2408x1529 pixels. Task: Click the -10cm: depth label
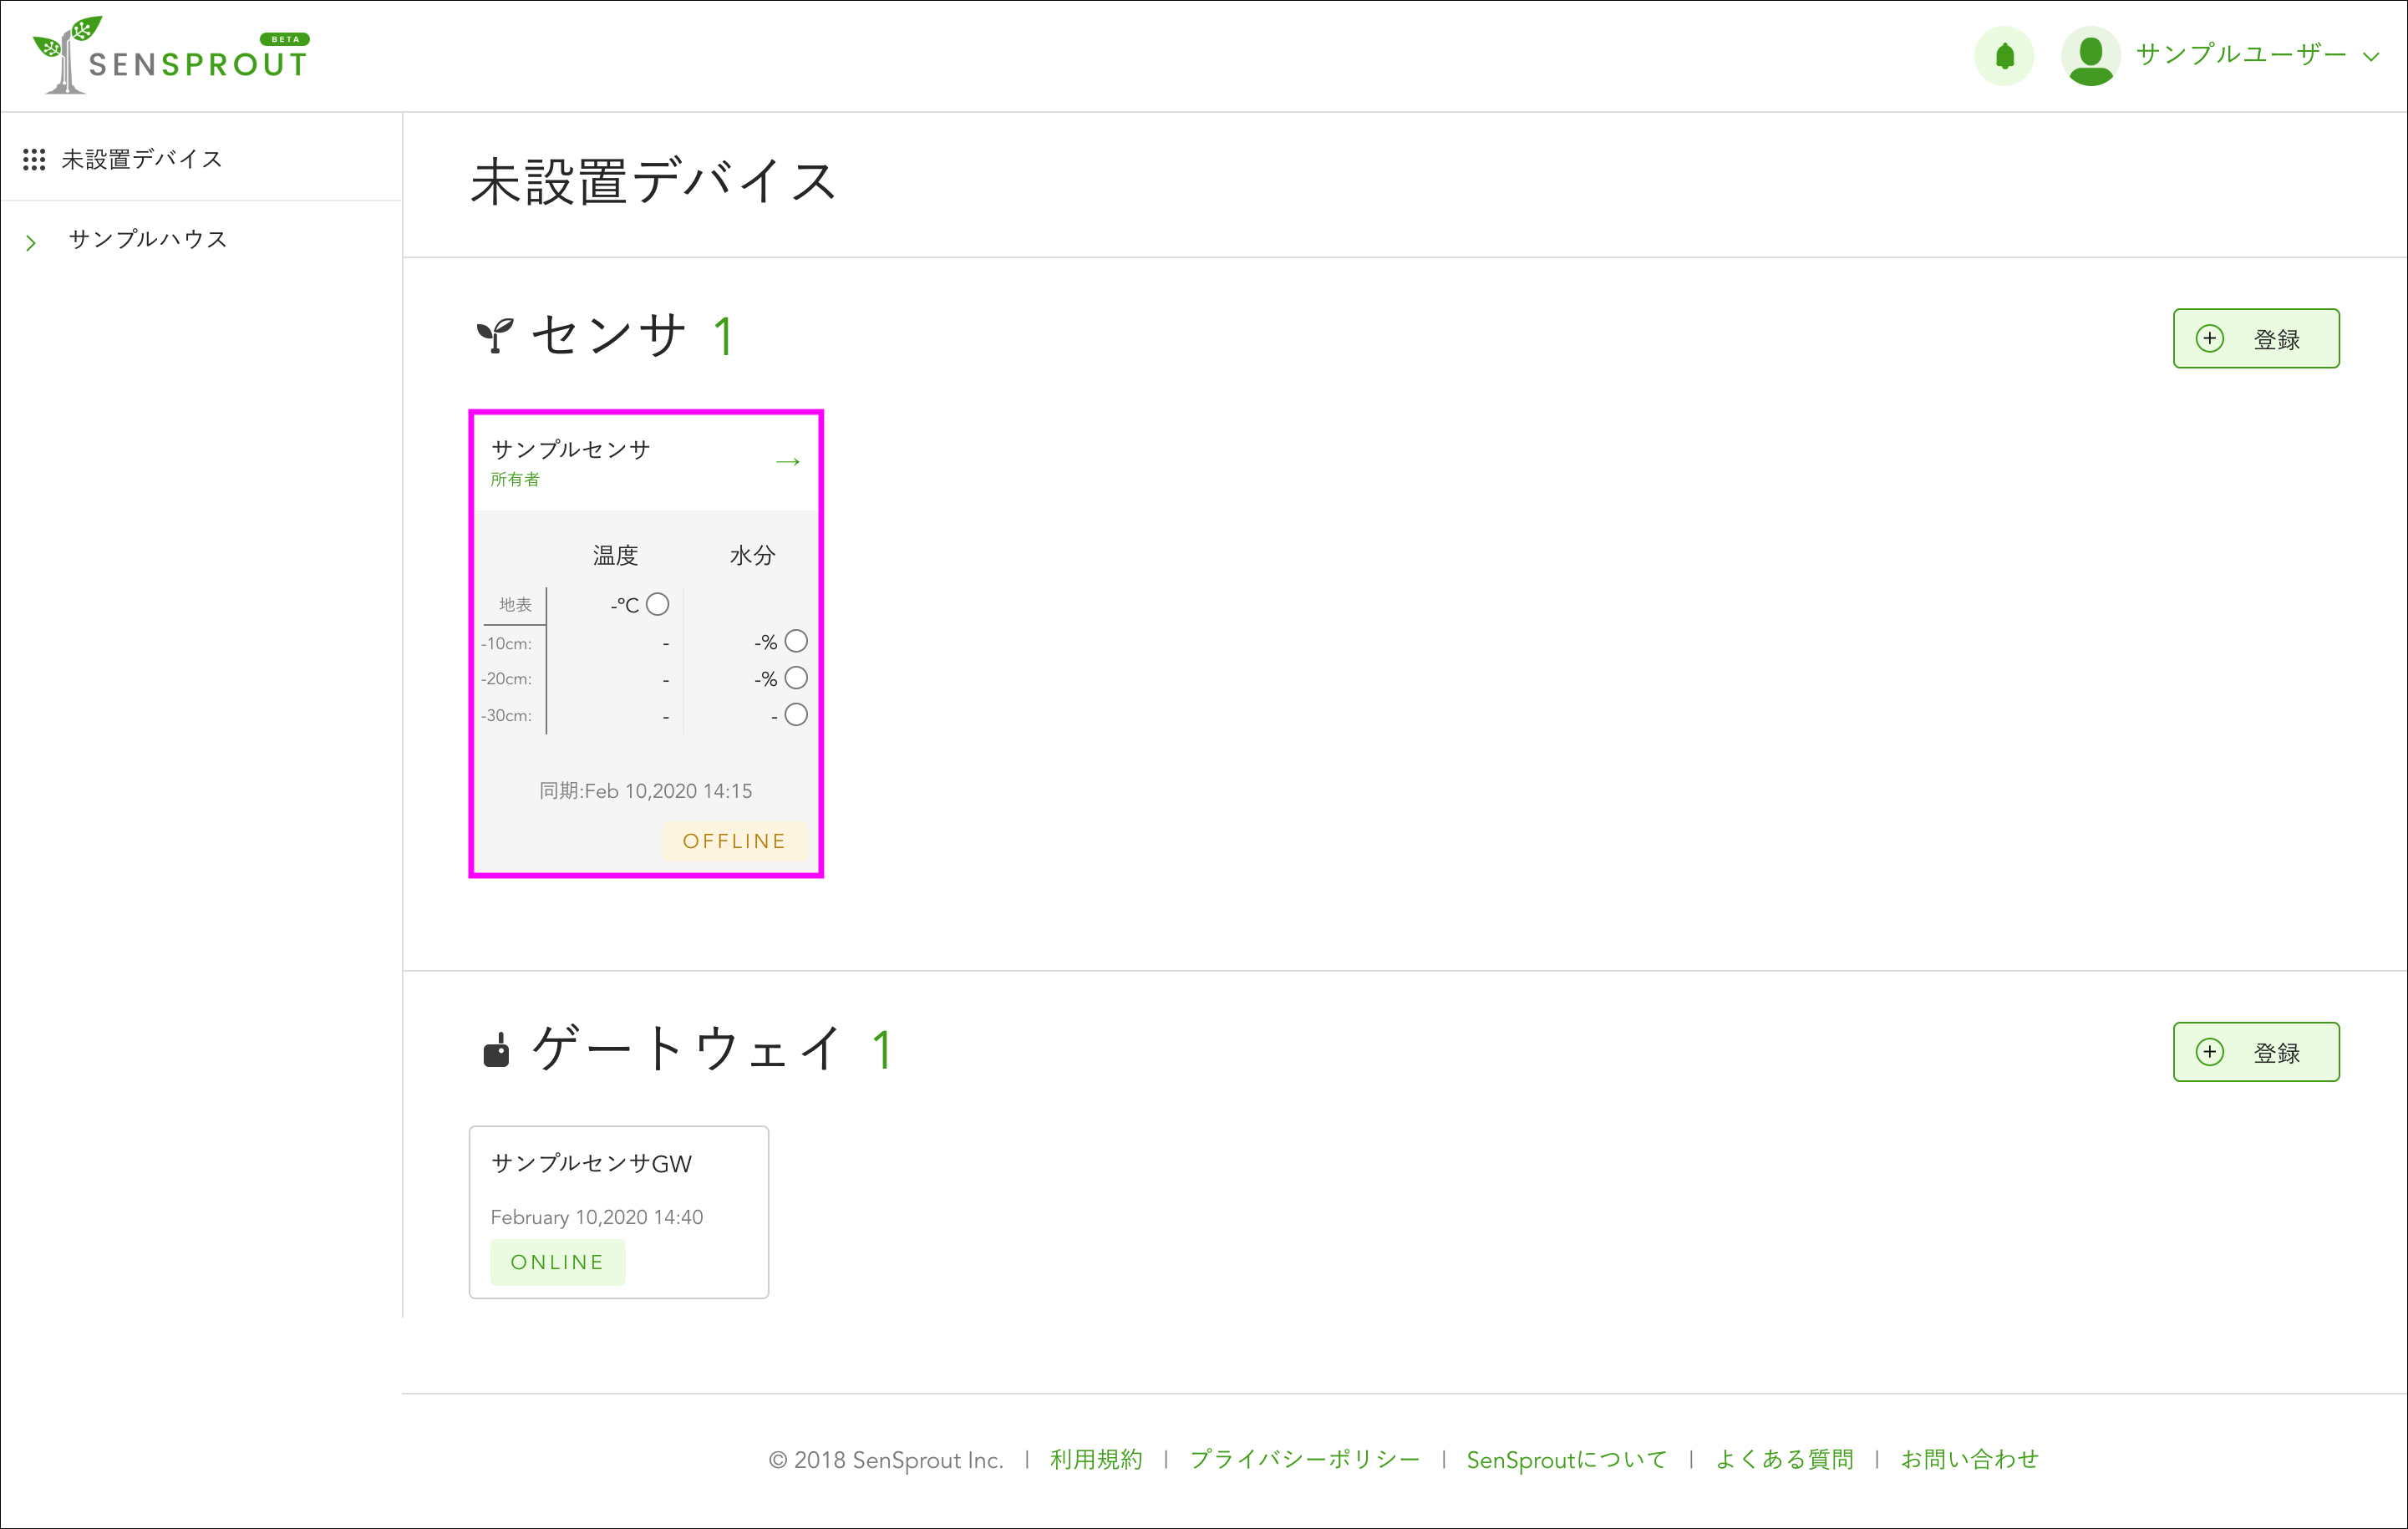506,643
